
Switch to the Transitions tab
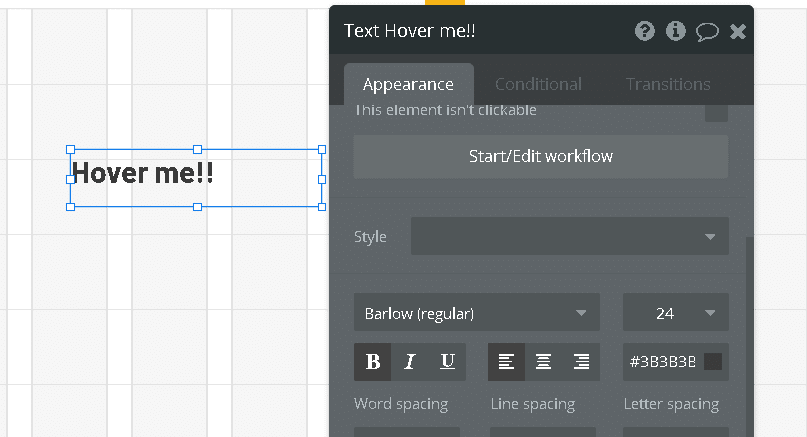click(x=668, y=84)
